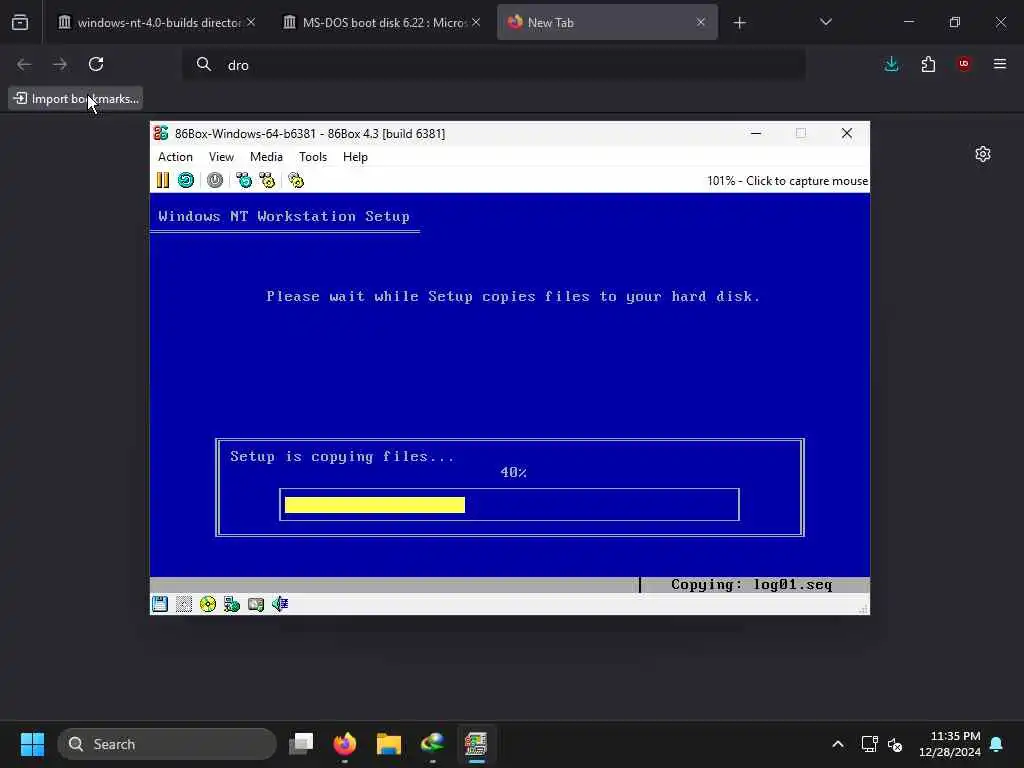Switch to MS-DOS boot disk 6.22 tab
This screenshot has width=1024, height=768.
coord(383,22)
